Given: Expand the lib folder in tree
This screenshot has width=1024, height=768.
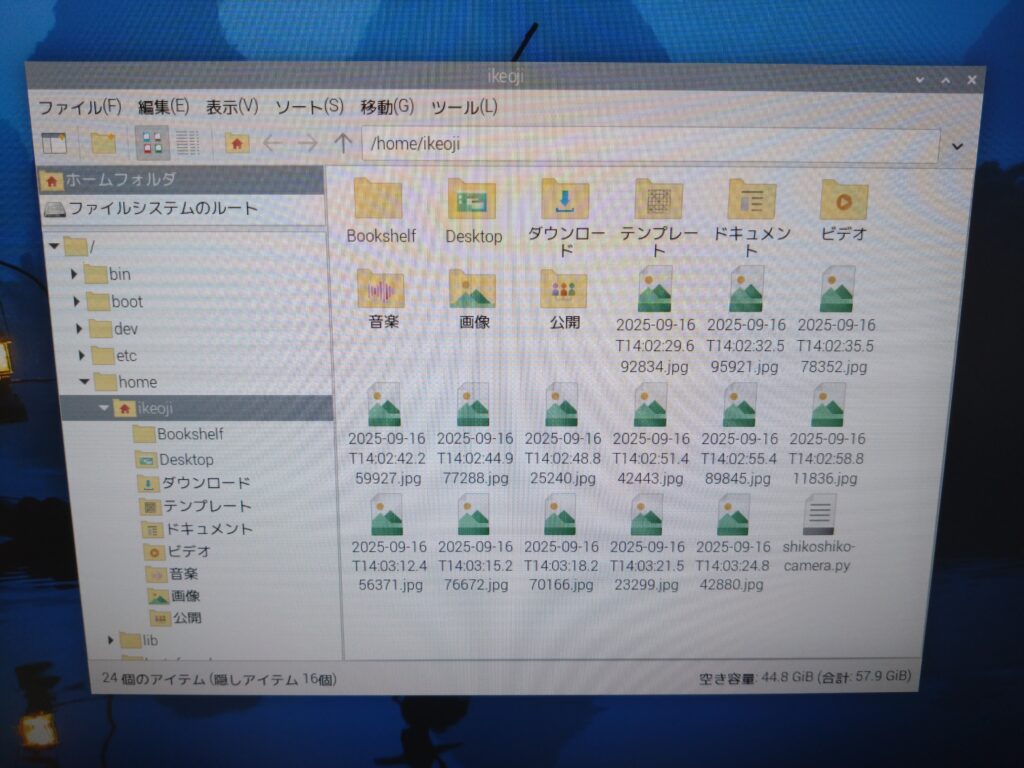Looking at the screenshot, I should tap(111, 640).
